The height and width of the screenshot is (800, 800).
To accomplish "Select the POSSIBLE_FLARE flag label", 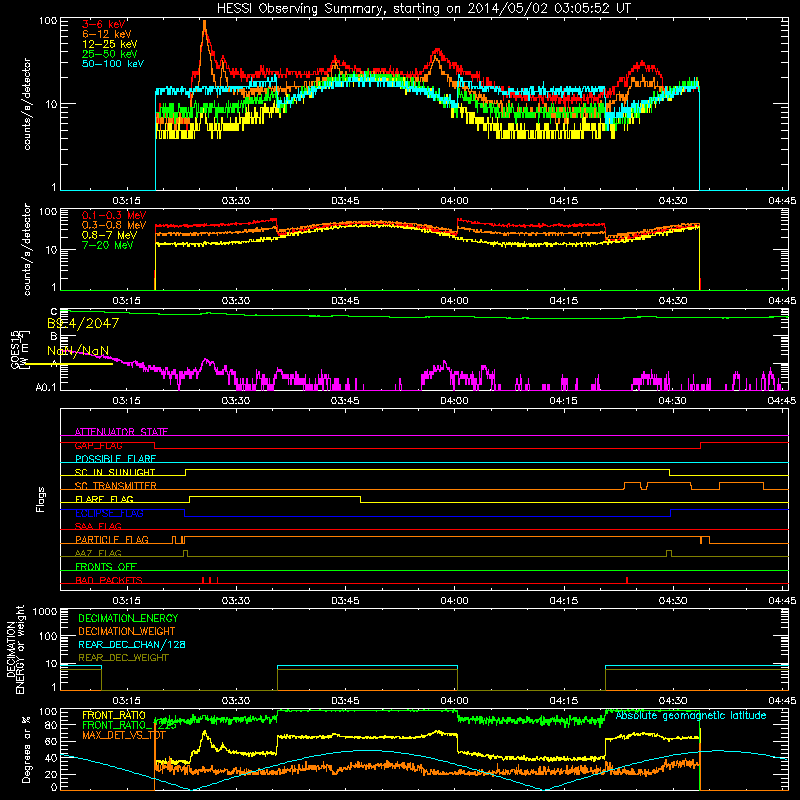I will pos(115,459).
